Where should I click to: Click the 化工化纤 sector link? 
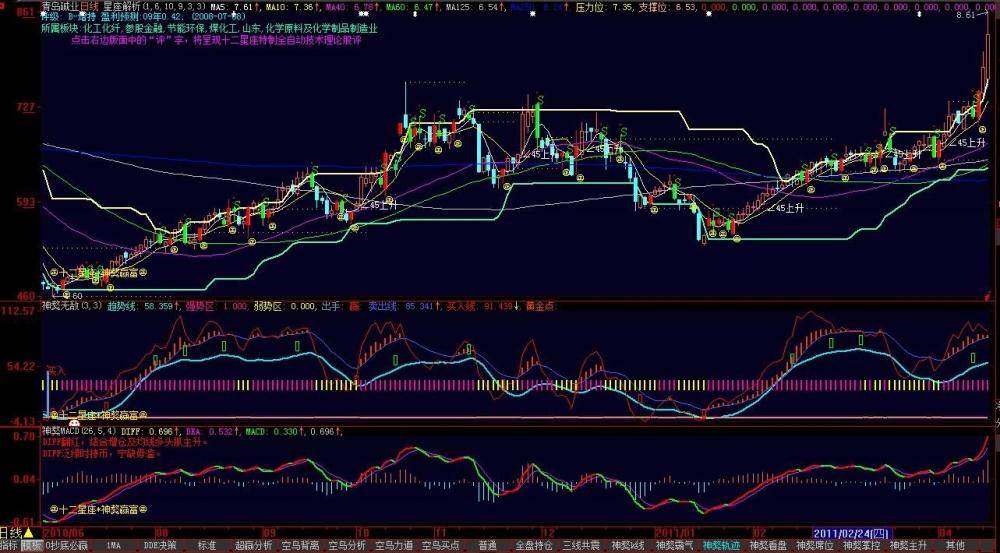tap(103, 29)
